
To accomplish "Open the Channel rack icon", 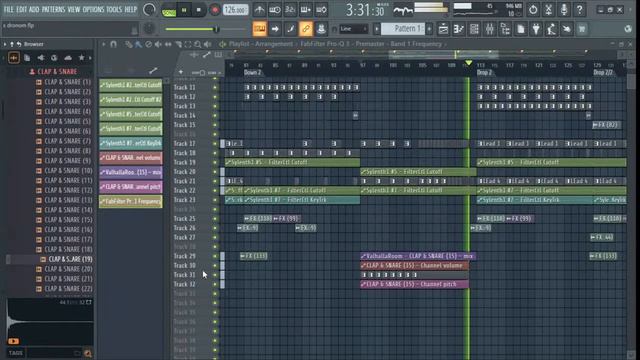I will [474, 29].
